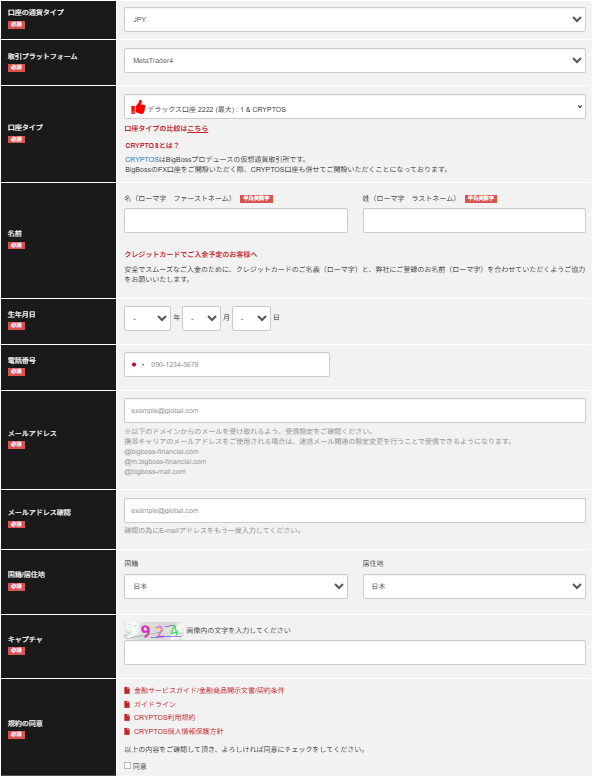Image resolution: width=592 pixels, height=776 pixels.
Task: Focus the first name (ファーストネーム) input field
Action: tap(236, 220)
